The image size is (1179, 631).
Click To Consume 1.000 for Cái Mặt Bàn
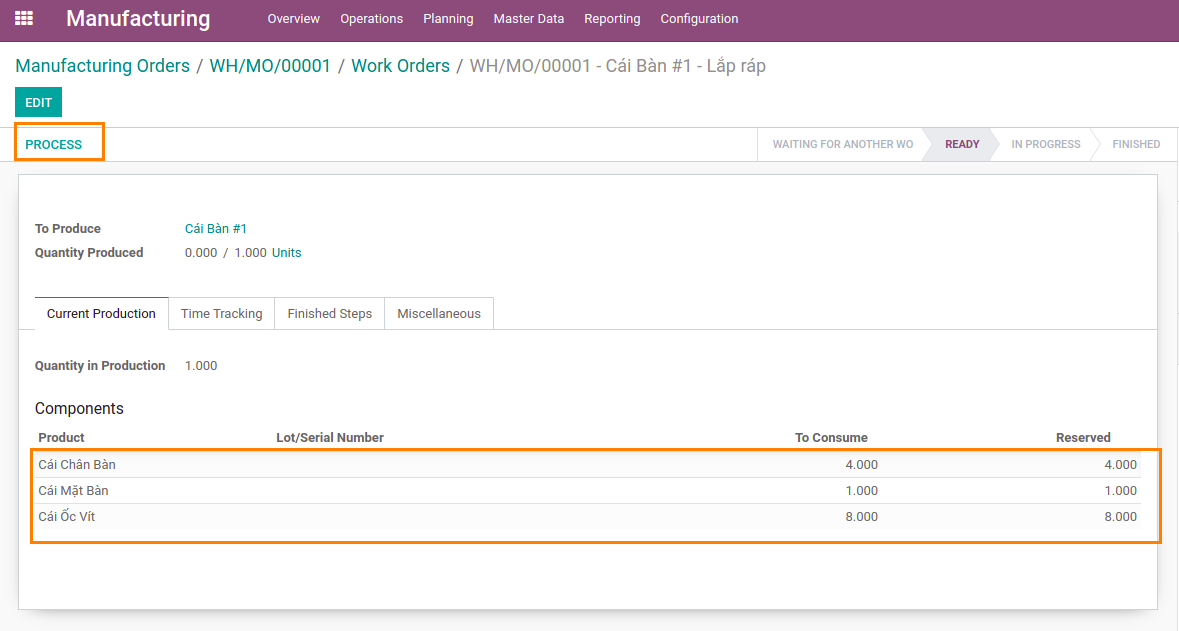point(861,490)
